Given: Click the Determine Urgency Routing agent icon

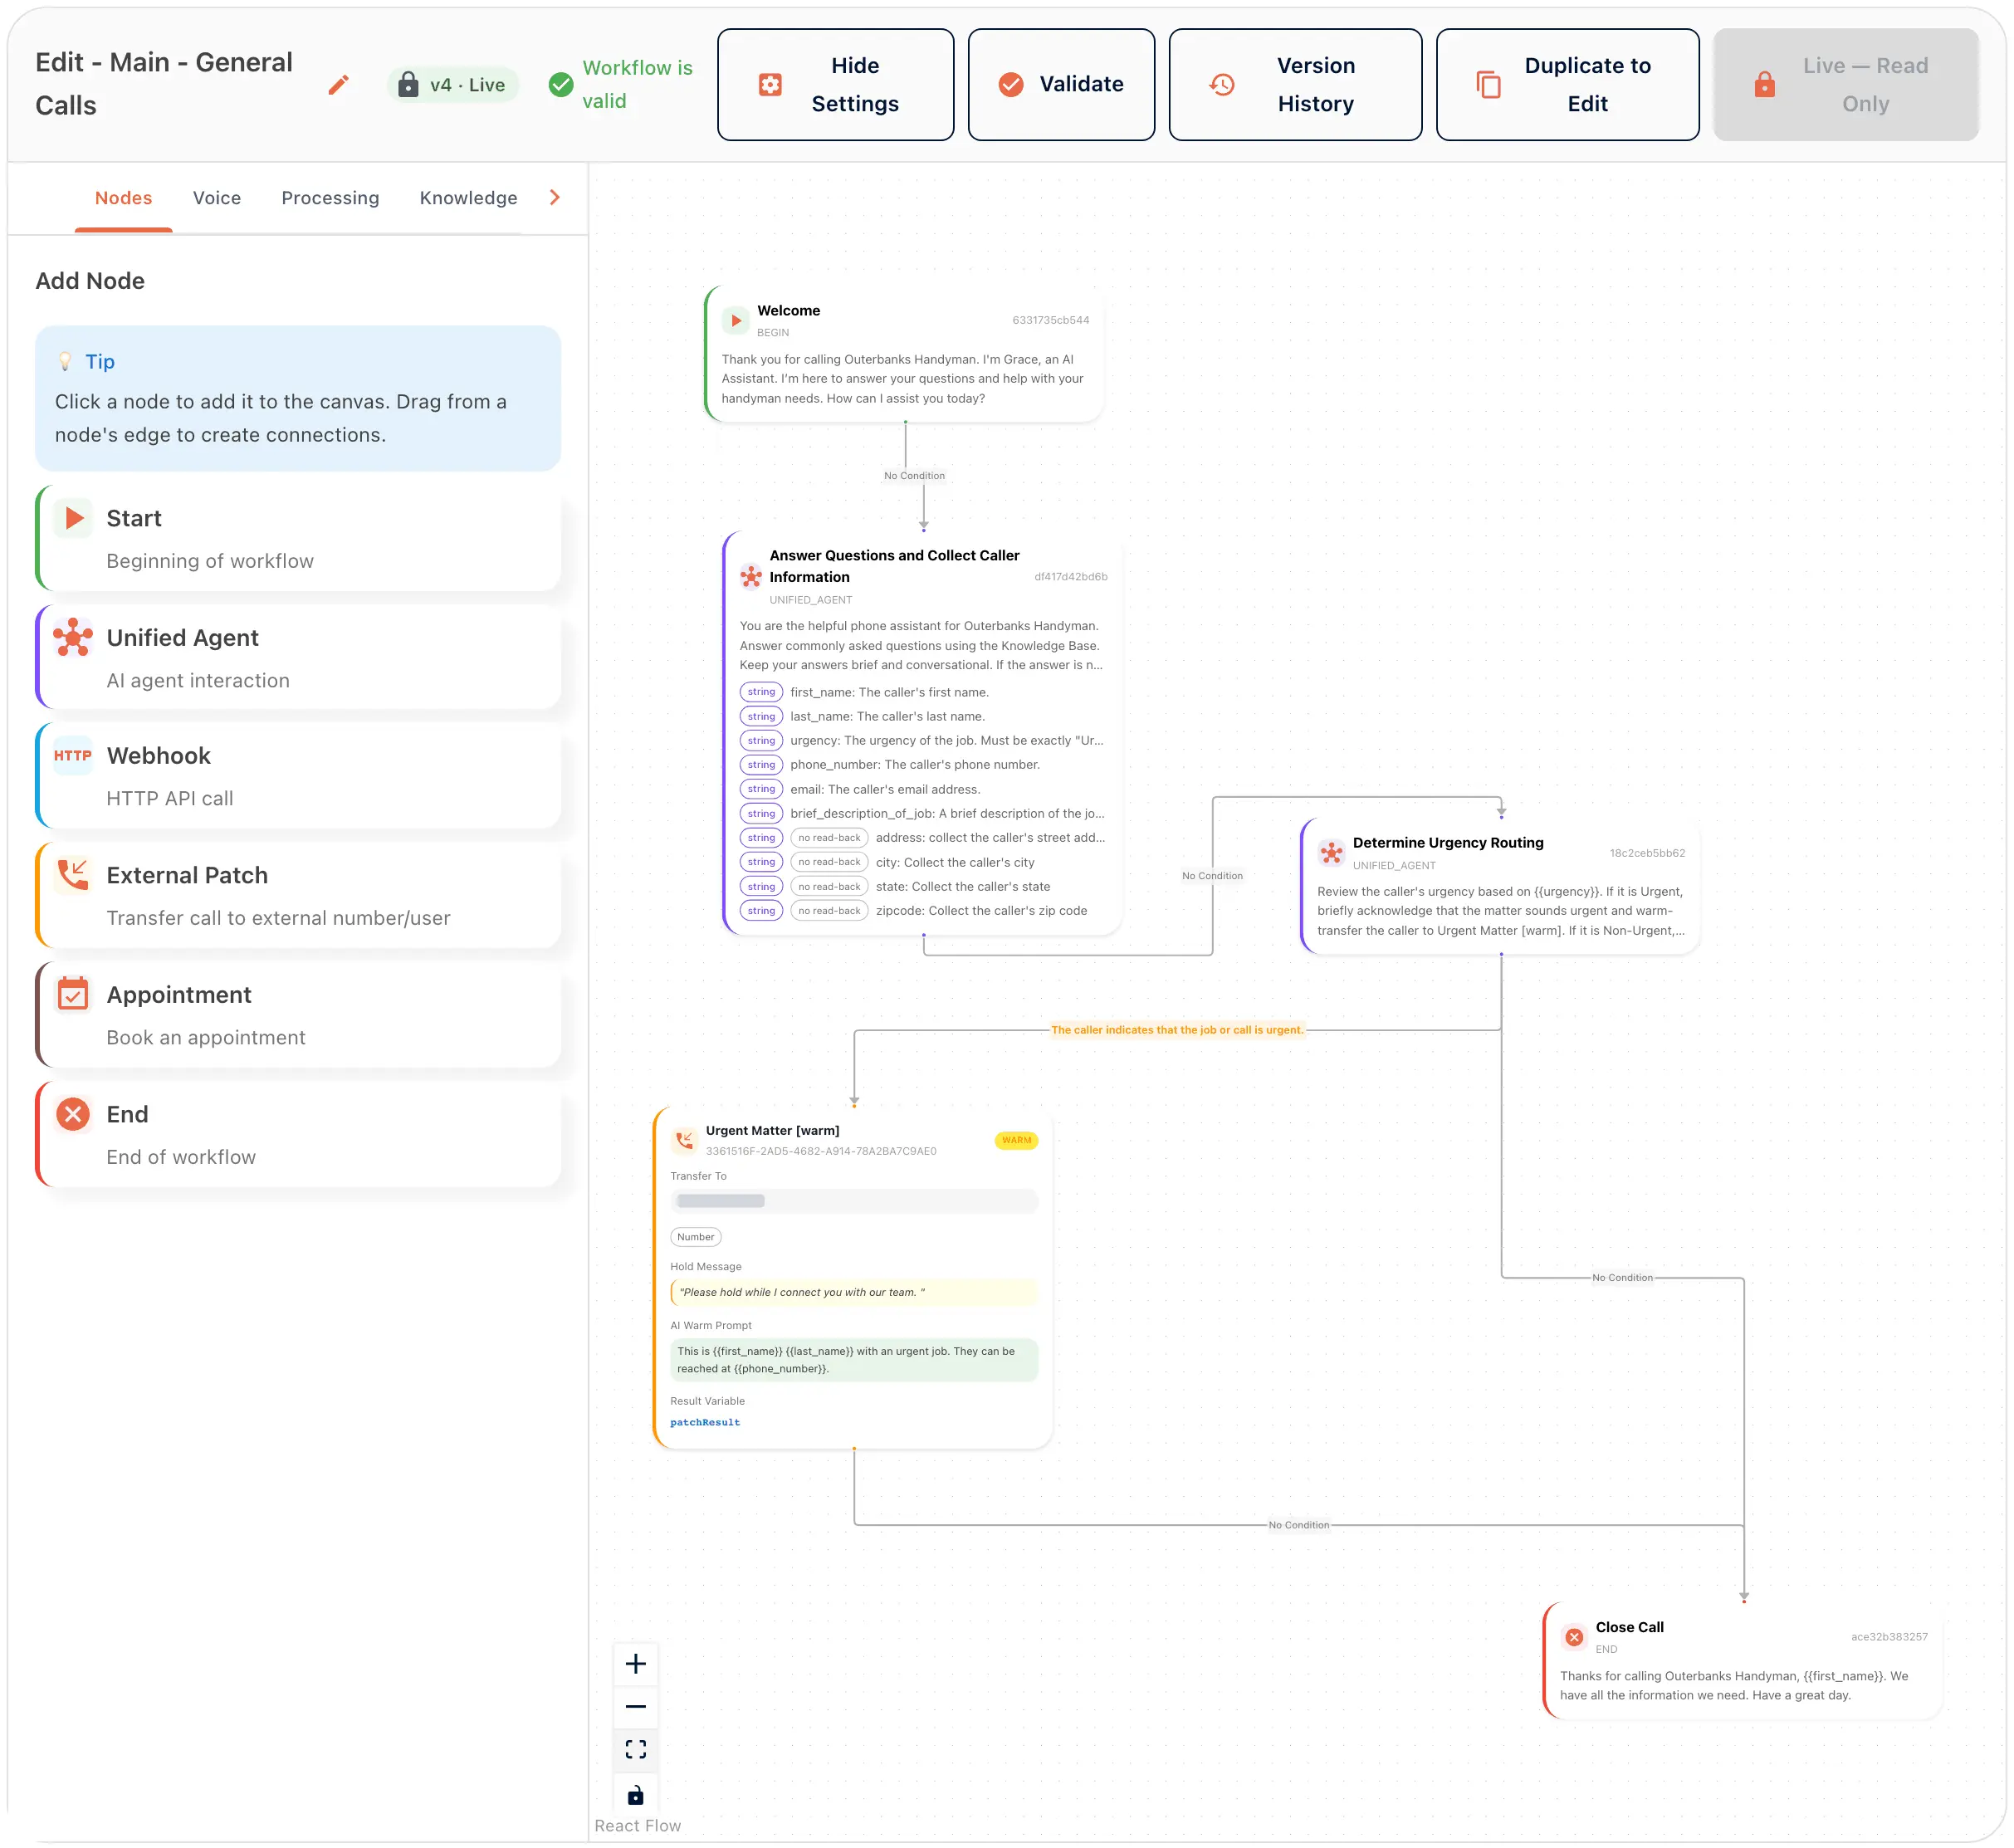Looking at the screenshot, I should [1331, 853].
